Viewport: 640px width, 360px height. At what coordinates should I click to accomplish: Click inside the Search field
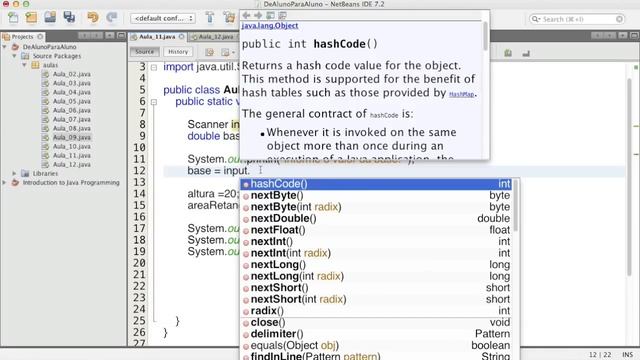(x=577, y=19)
